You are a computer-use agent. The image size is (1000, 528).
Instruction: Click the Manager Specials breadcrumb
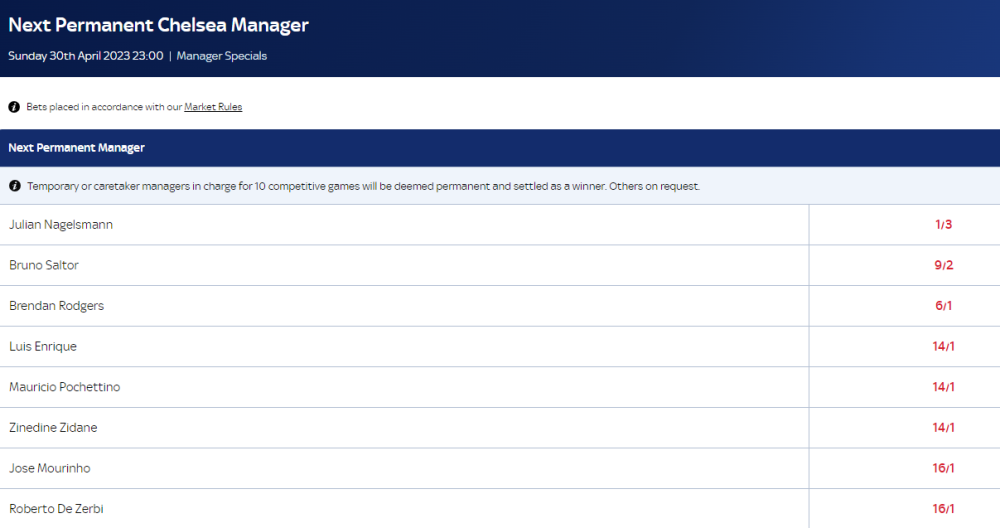pyautogui.click(x=222, y=56)
